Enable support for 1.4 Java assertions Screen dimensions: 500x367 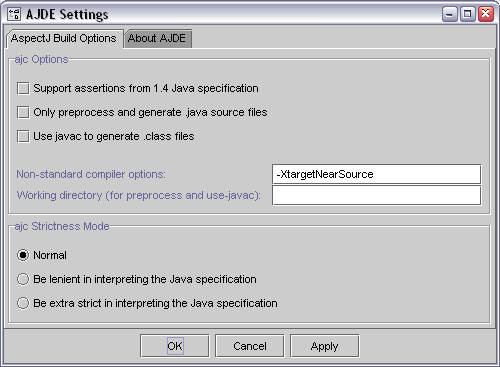(x=23, y=89)
